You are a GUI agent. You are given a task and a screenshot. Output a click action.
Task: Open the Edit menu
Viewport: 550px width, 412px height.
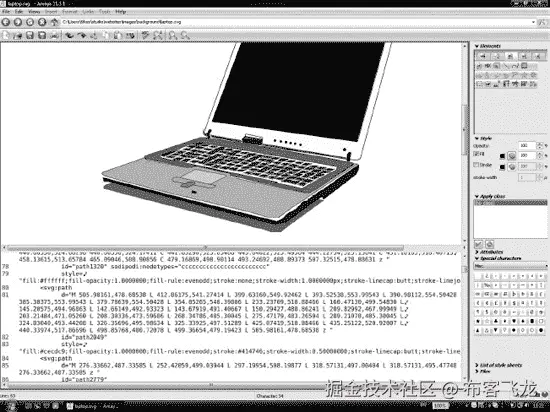[x=19, y=12]
